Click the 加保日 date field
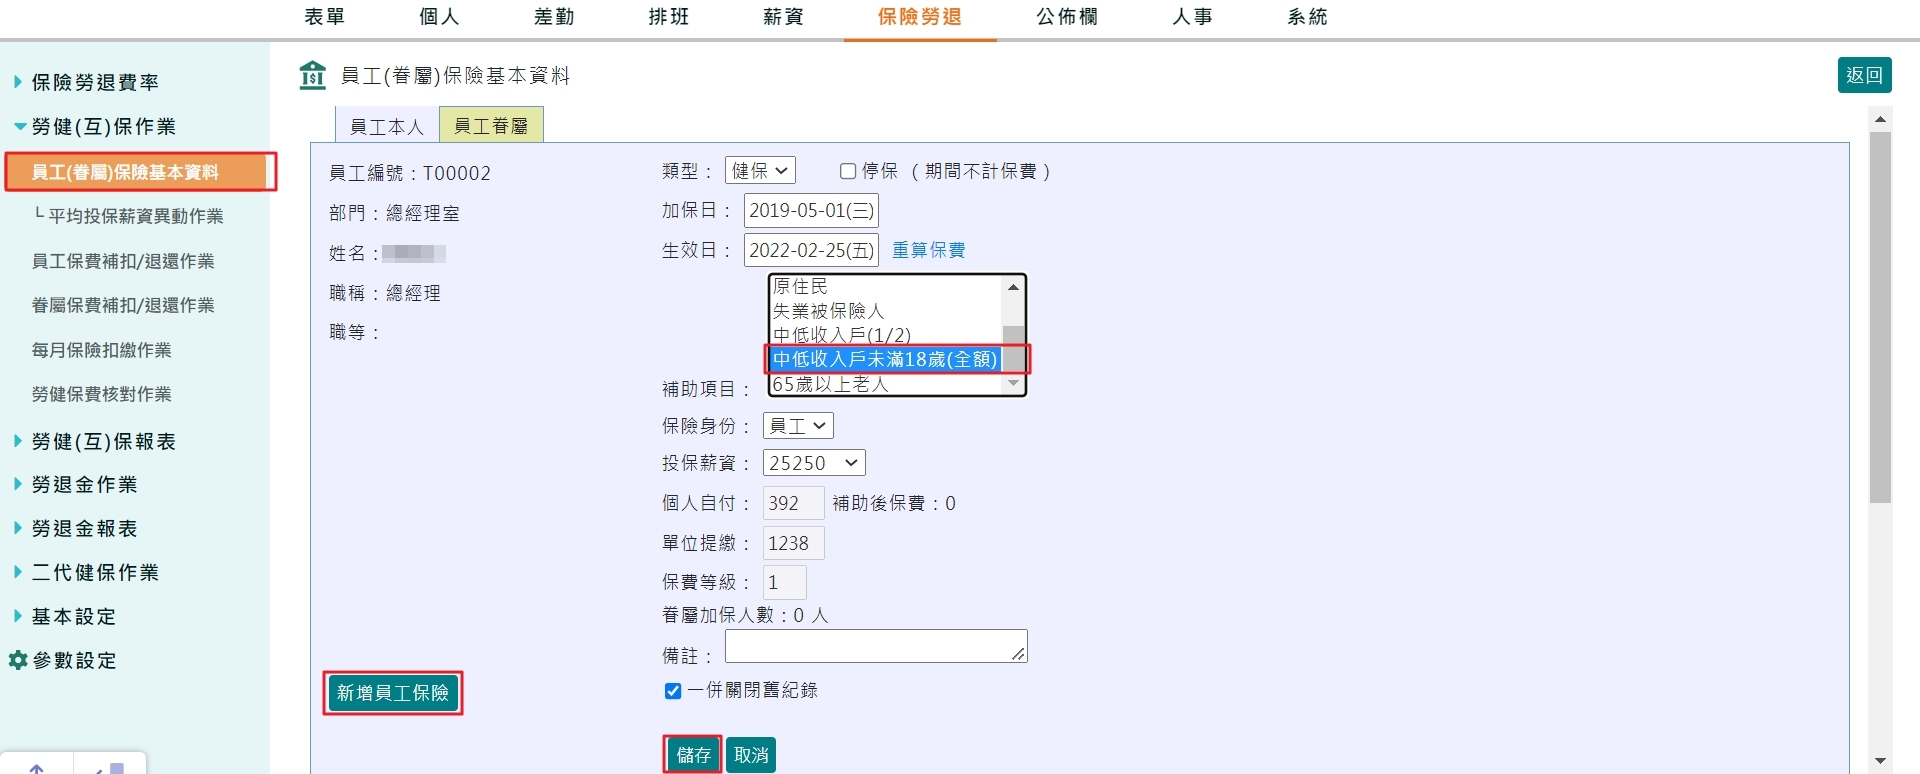This screenshot has width=1920, height=774. coord(811,211)
